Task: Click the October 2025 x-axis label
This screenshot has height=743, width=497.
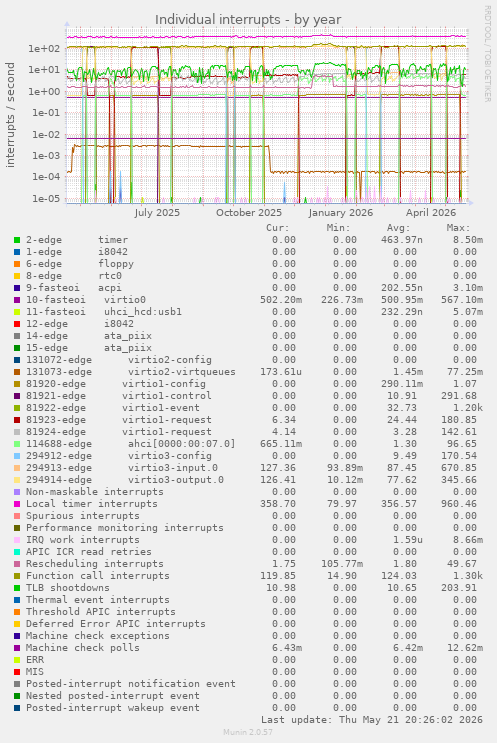Action: tap(249, 213)
